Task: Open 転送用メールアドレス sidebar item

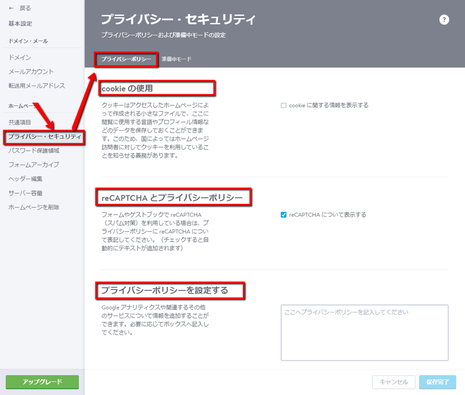Action: [x=37, y=86]
